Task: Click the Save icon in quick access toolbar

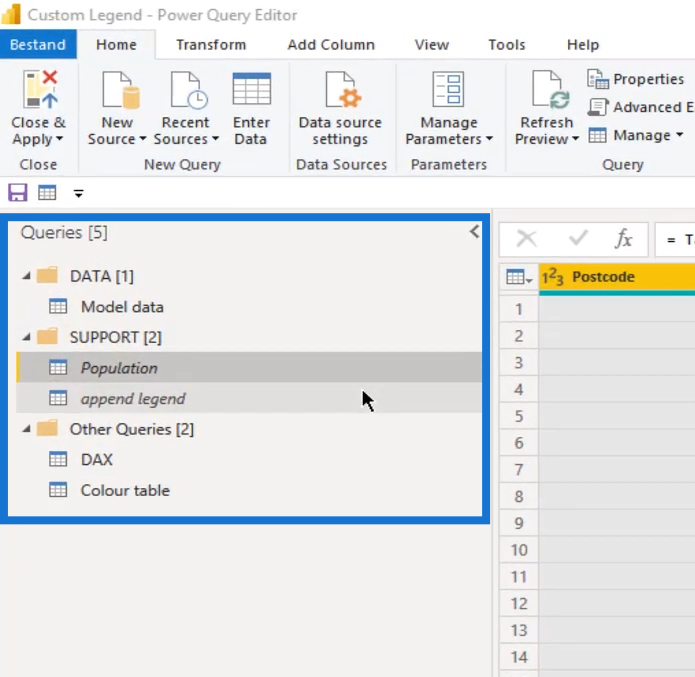Action: 18,193
